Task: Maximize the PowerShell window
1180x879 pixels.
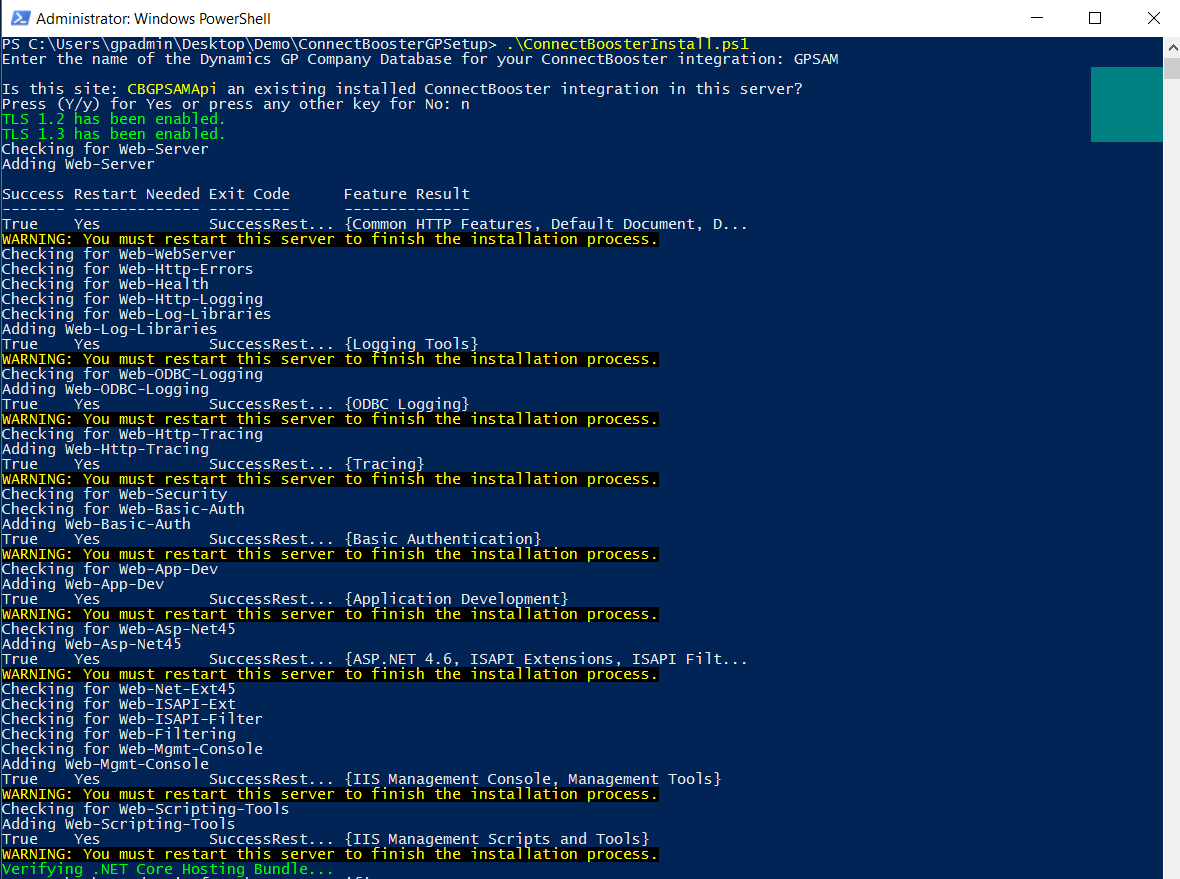Action: pos(1095,18)
